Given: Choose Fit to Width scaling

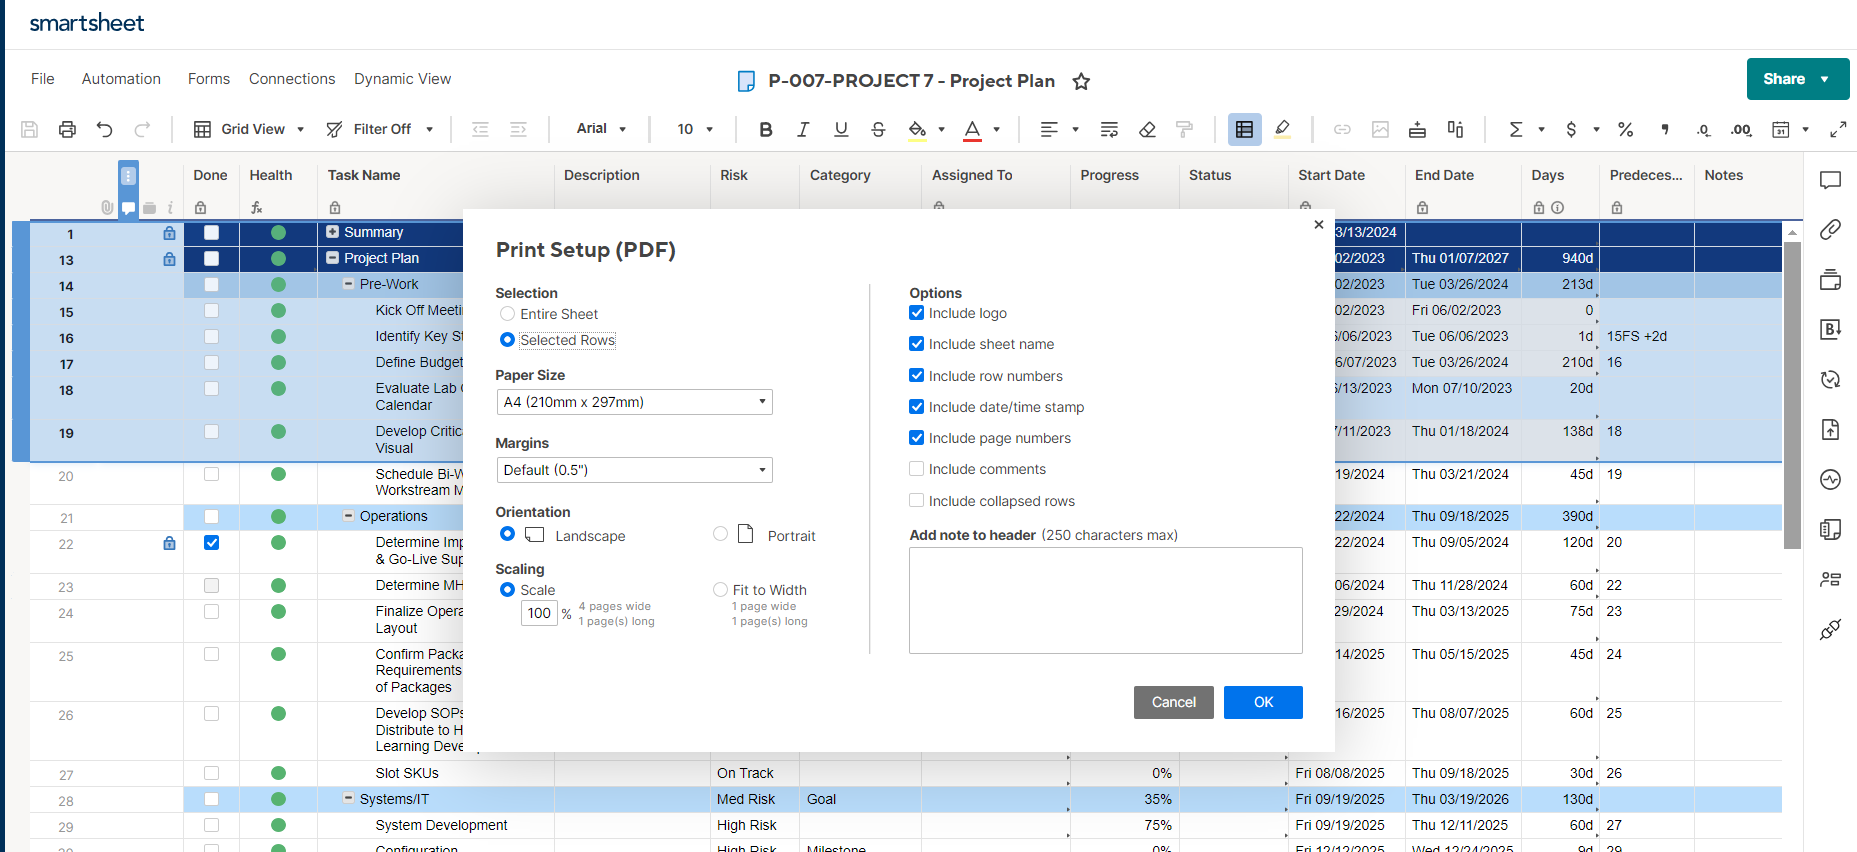Looking at the screenshot, I should (x=720, y=590).
